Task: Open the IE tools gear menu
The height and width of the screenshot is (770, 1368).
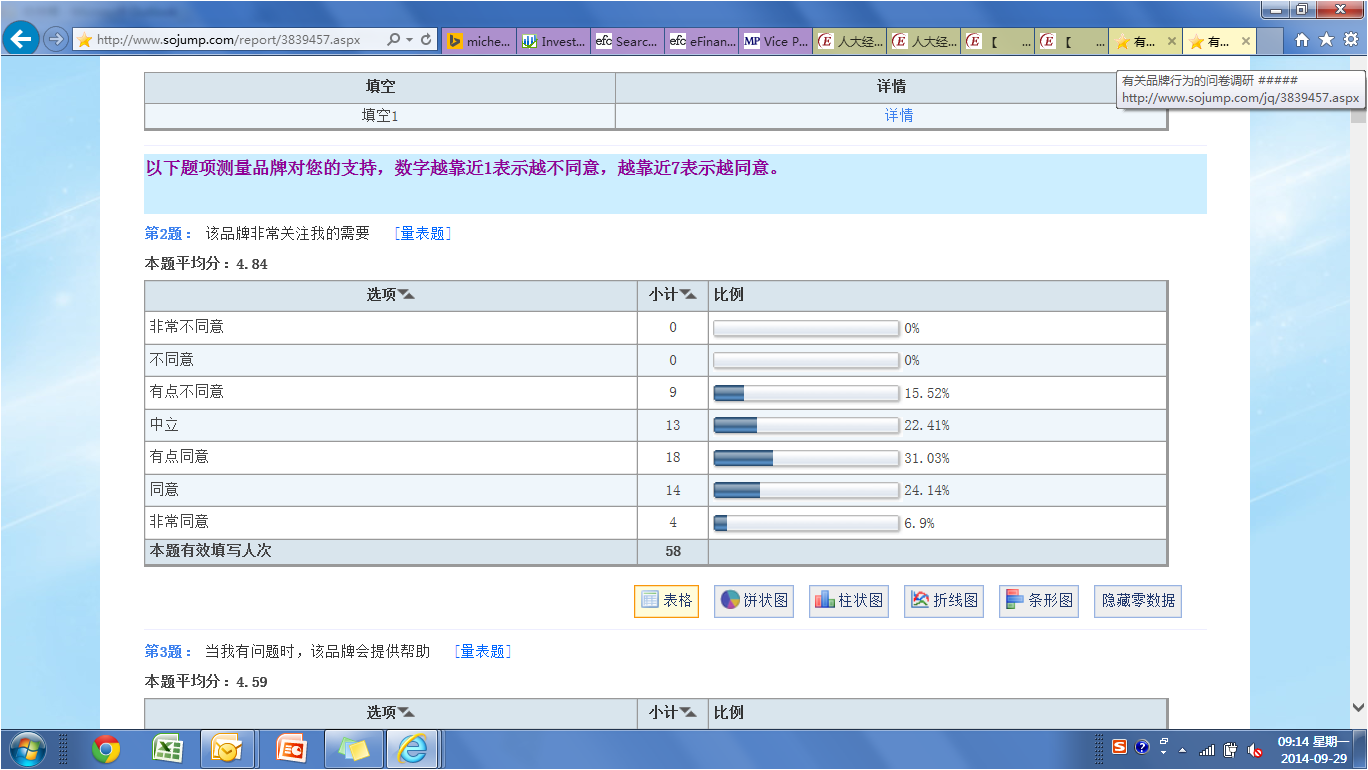Action: point(1351,40)
